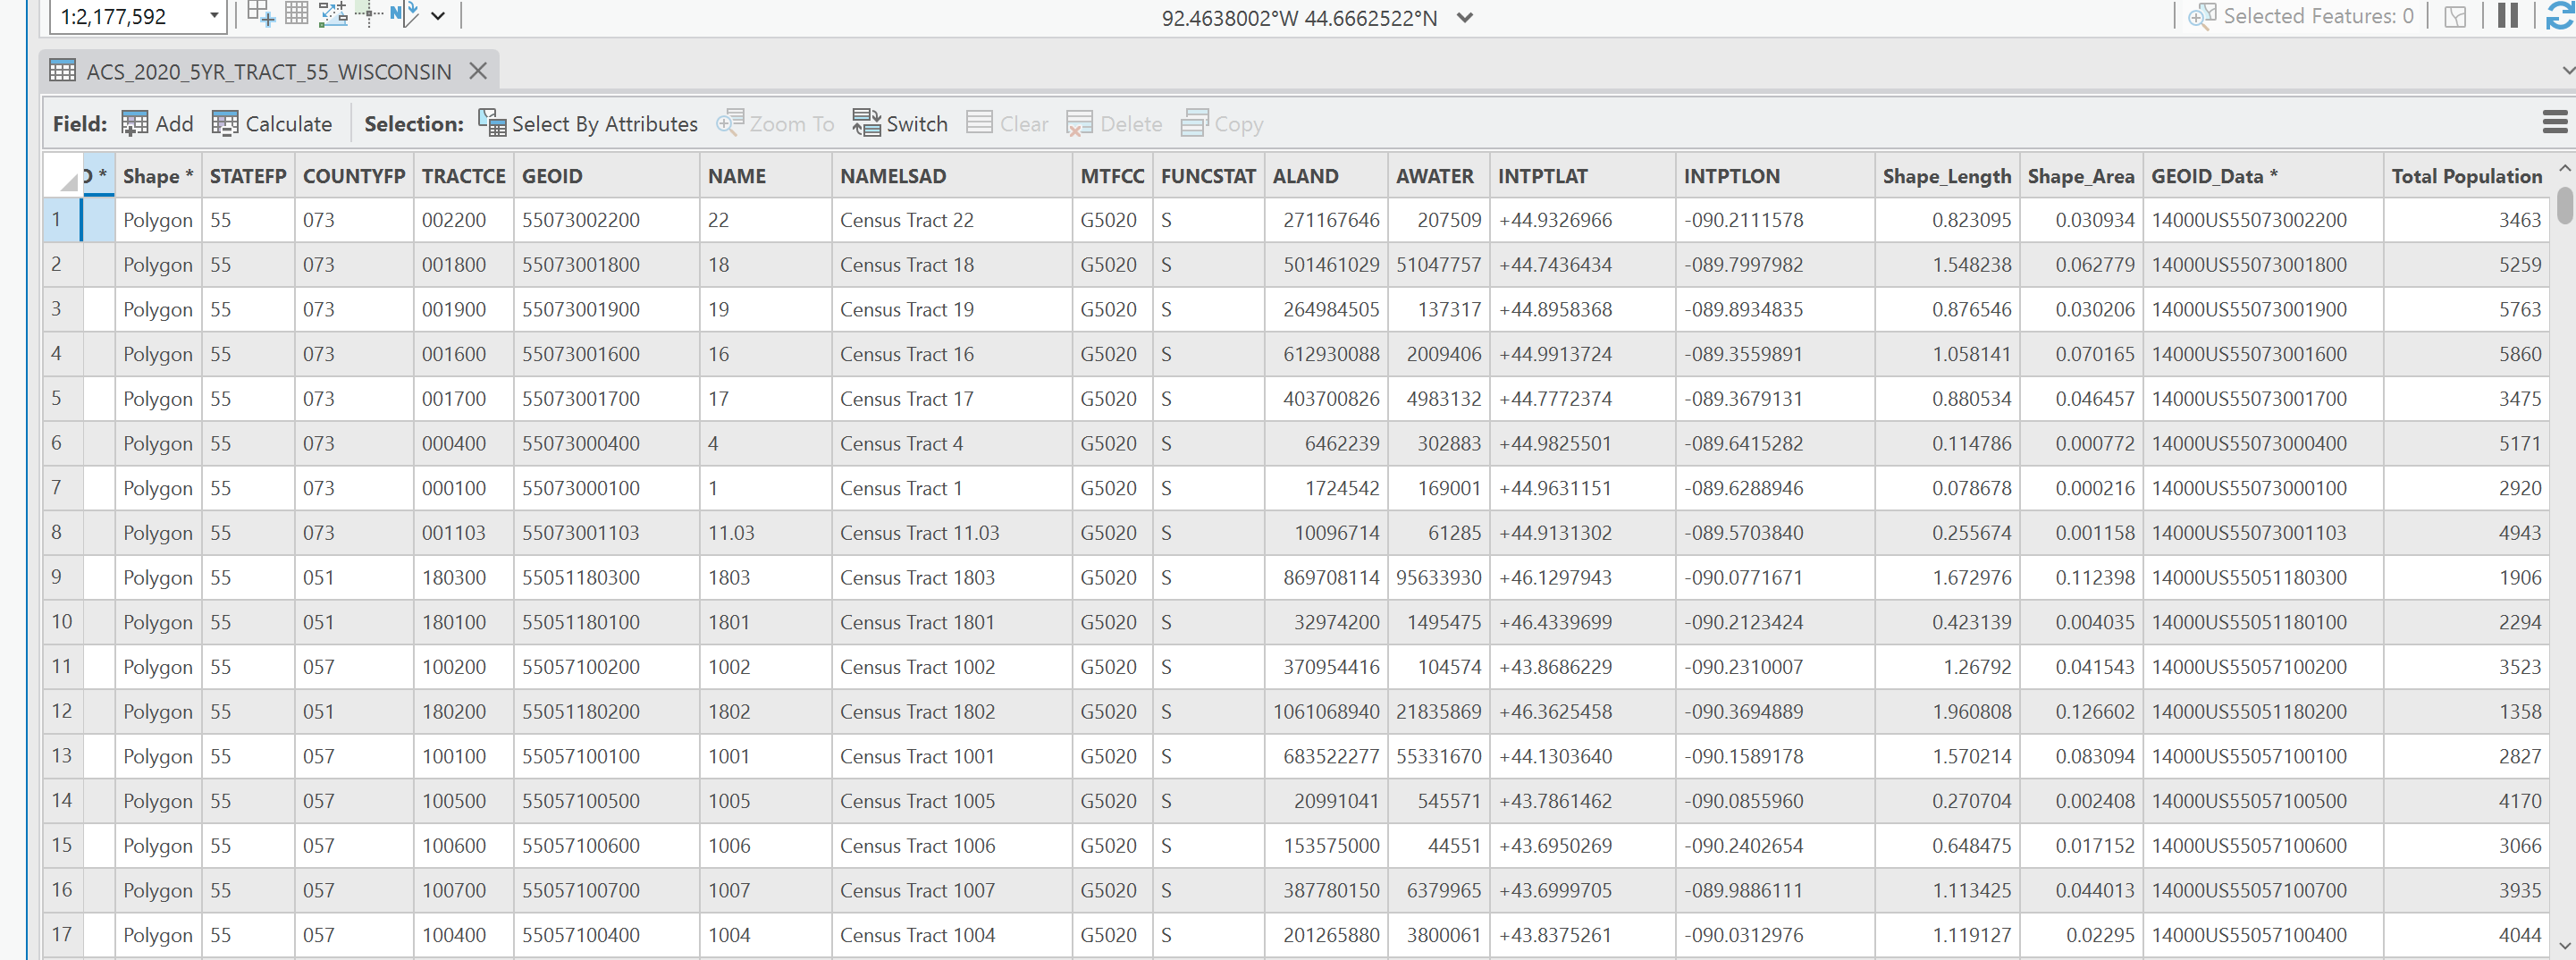Refresh the map view with refresh icon
The image size is (2576, 960).
pos(2559,16)
